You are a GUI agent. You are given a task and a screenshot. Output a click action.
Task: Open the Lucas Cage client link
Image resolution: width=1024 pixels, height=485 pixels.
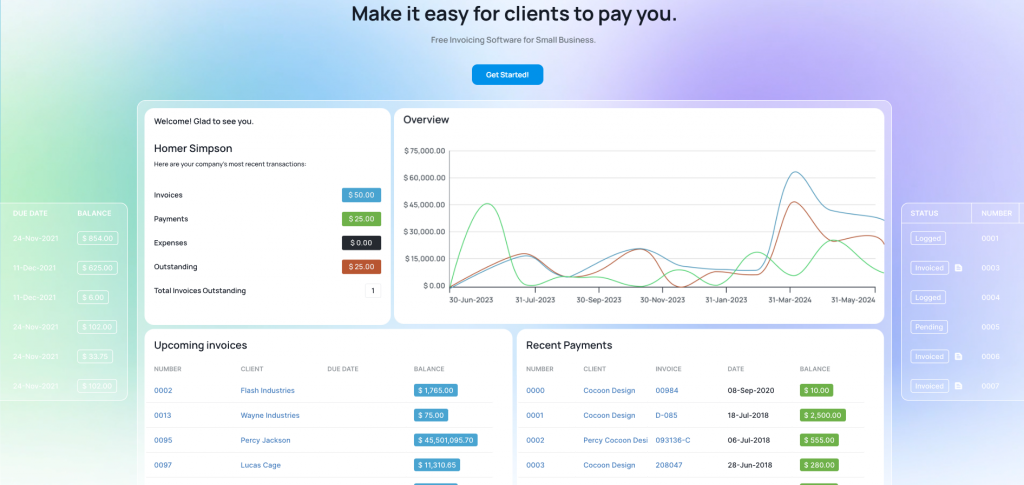pos(259,465)
